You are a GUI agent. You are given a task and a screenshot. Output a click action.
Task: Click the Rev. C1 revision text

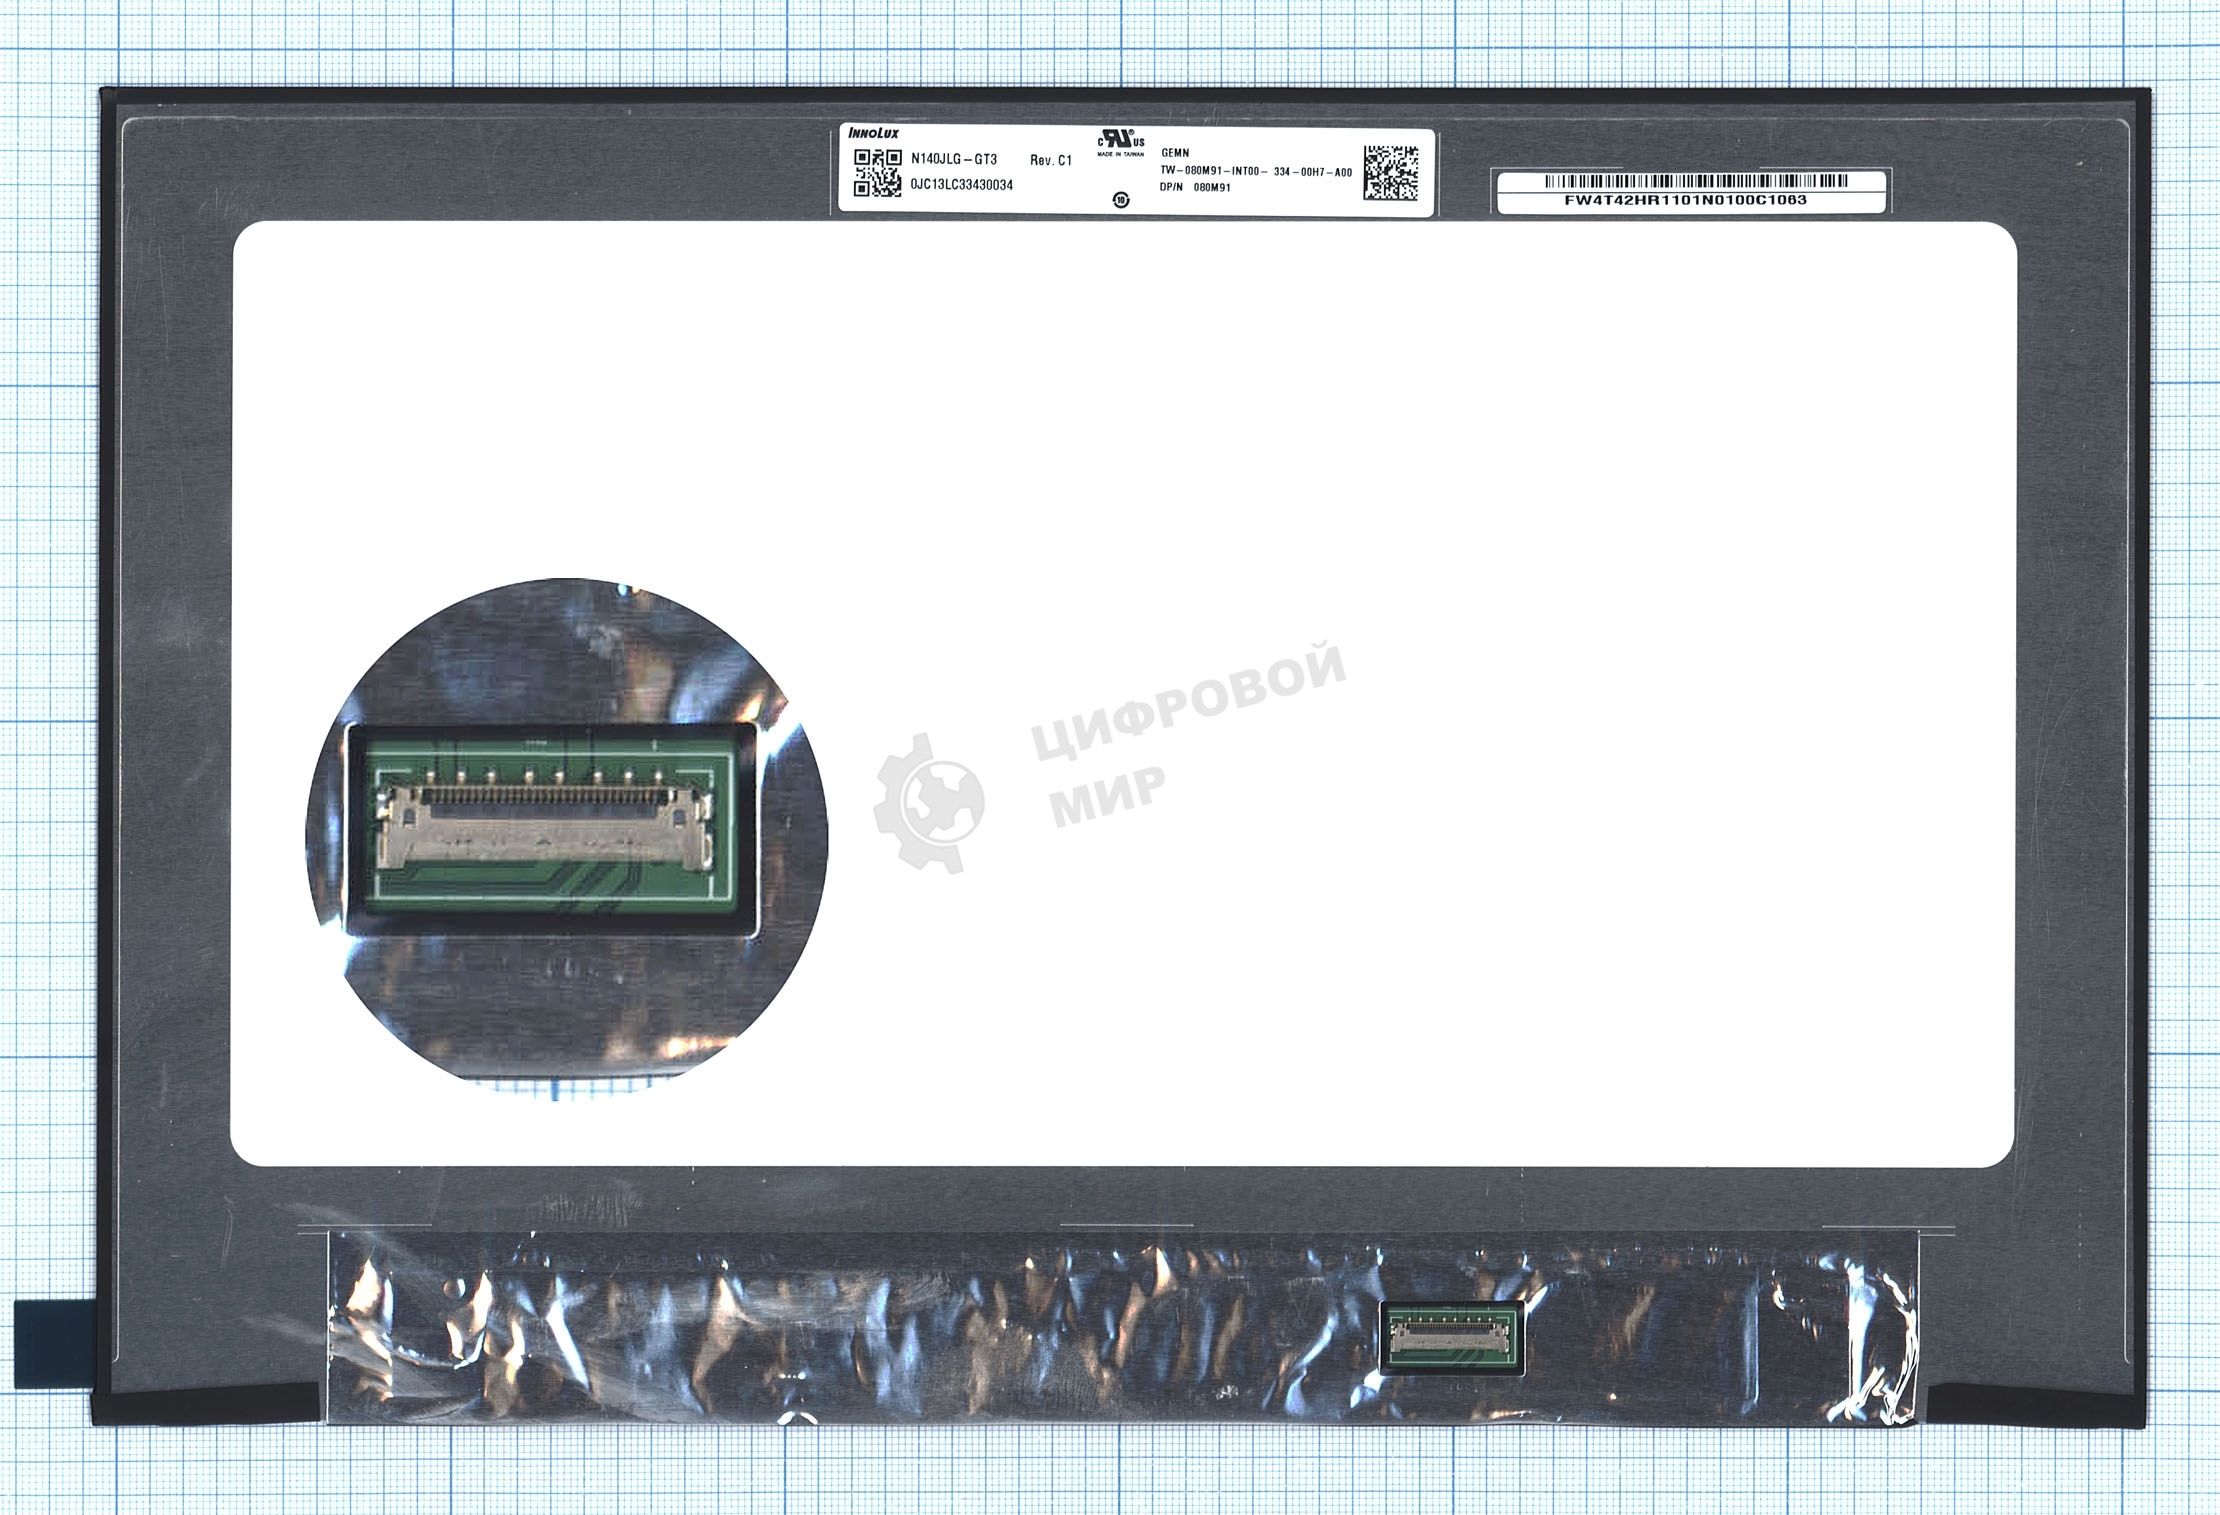click(x=1050, y=160)
